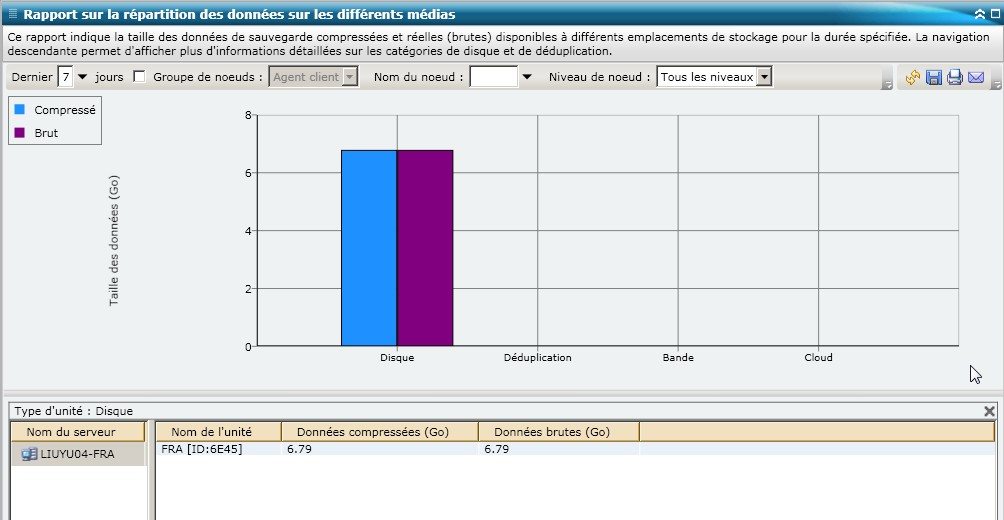Click the 'Nom du serveur' column header
This screenshot has height=520, width=1004.
[77, 432]
